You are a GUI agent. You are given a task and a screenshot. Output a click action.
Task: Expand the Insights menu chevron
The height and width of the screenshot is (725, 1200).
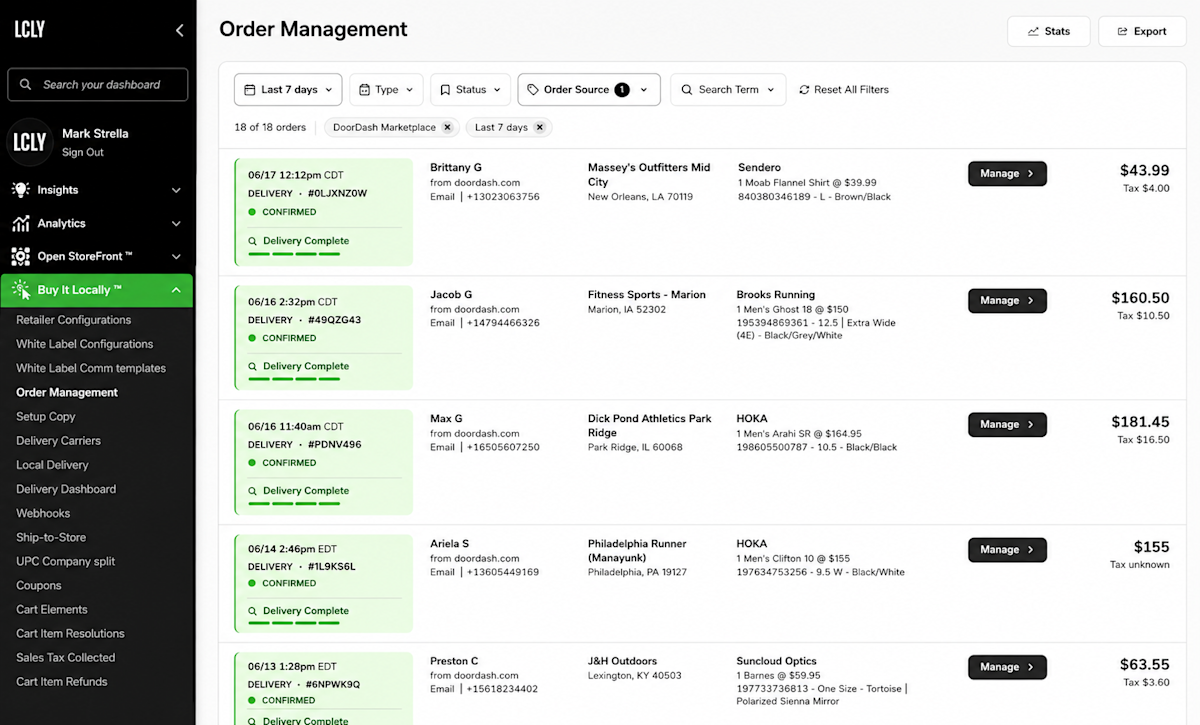point(176,190)
